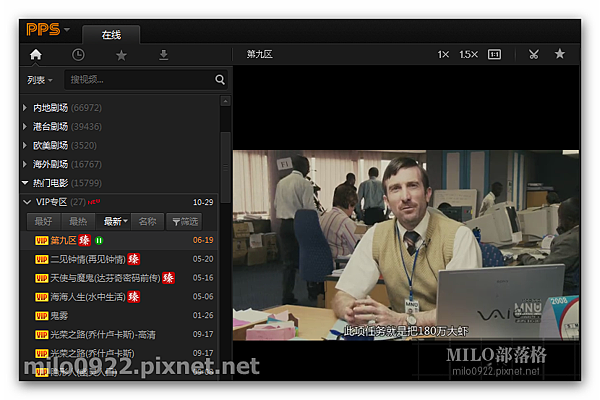Image resolution: width=600 pixels, height=400 pixels.
Task: Click the magnifier search icon
Action: (220, 80)
